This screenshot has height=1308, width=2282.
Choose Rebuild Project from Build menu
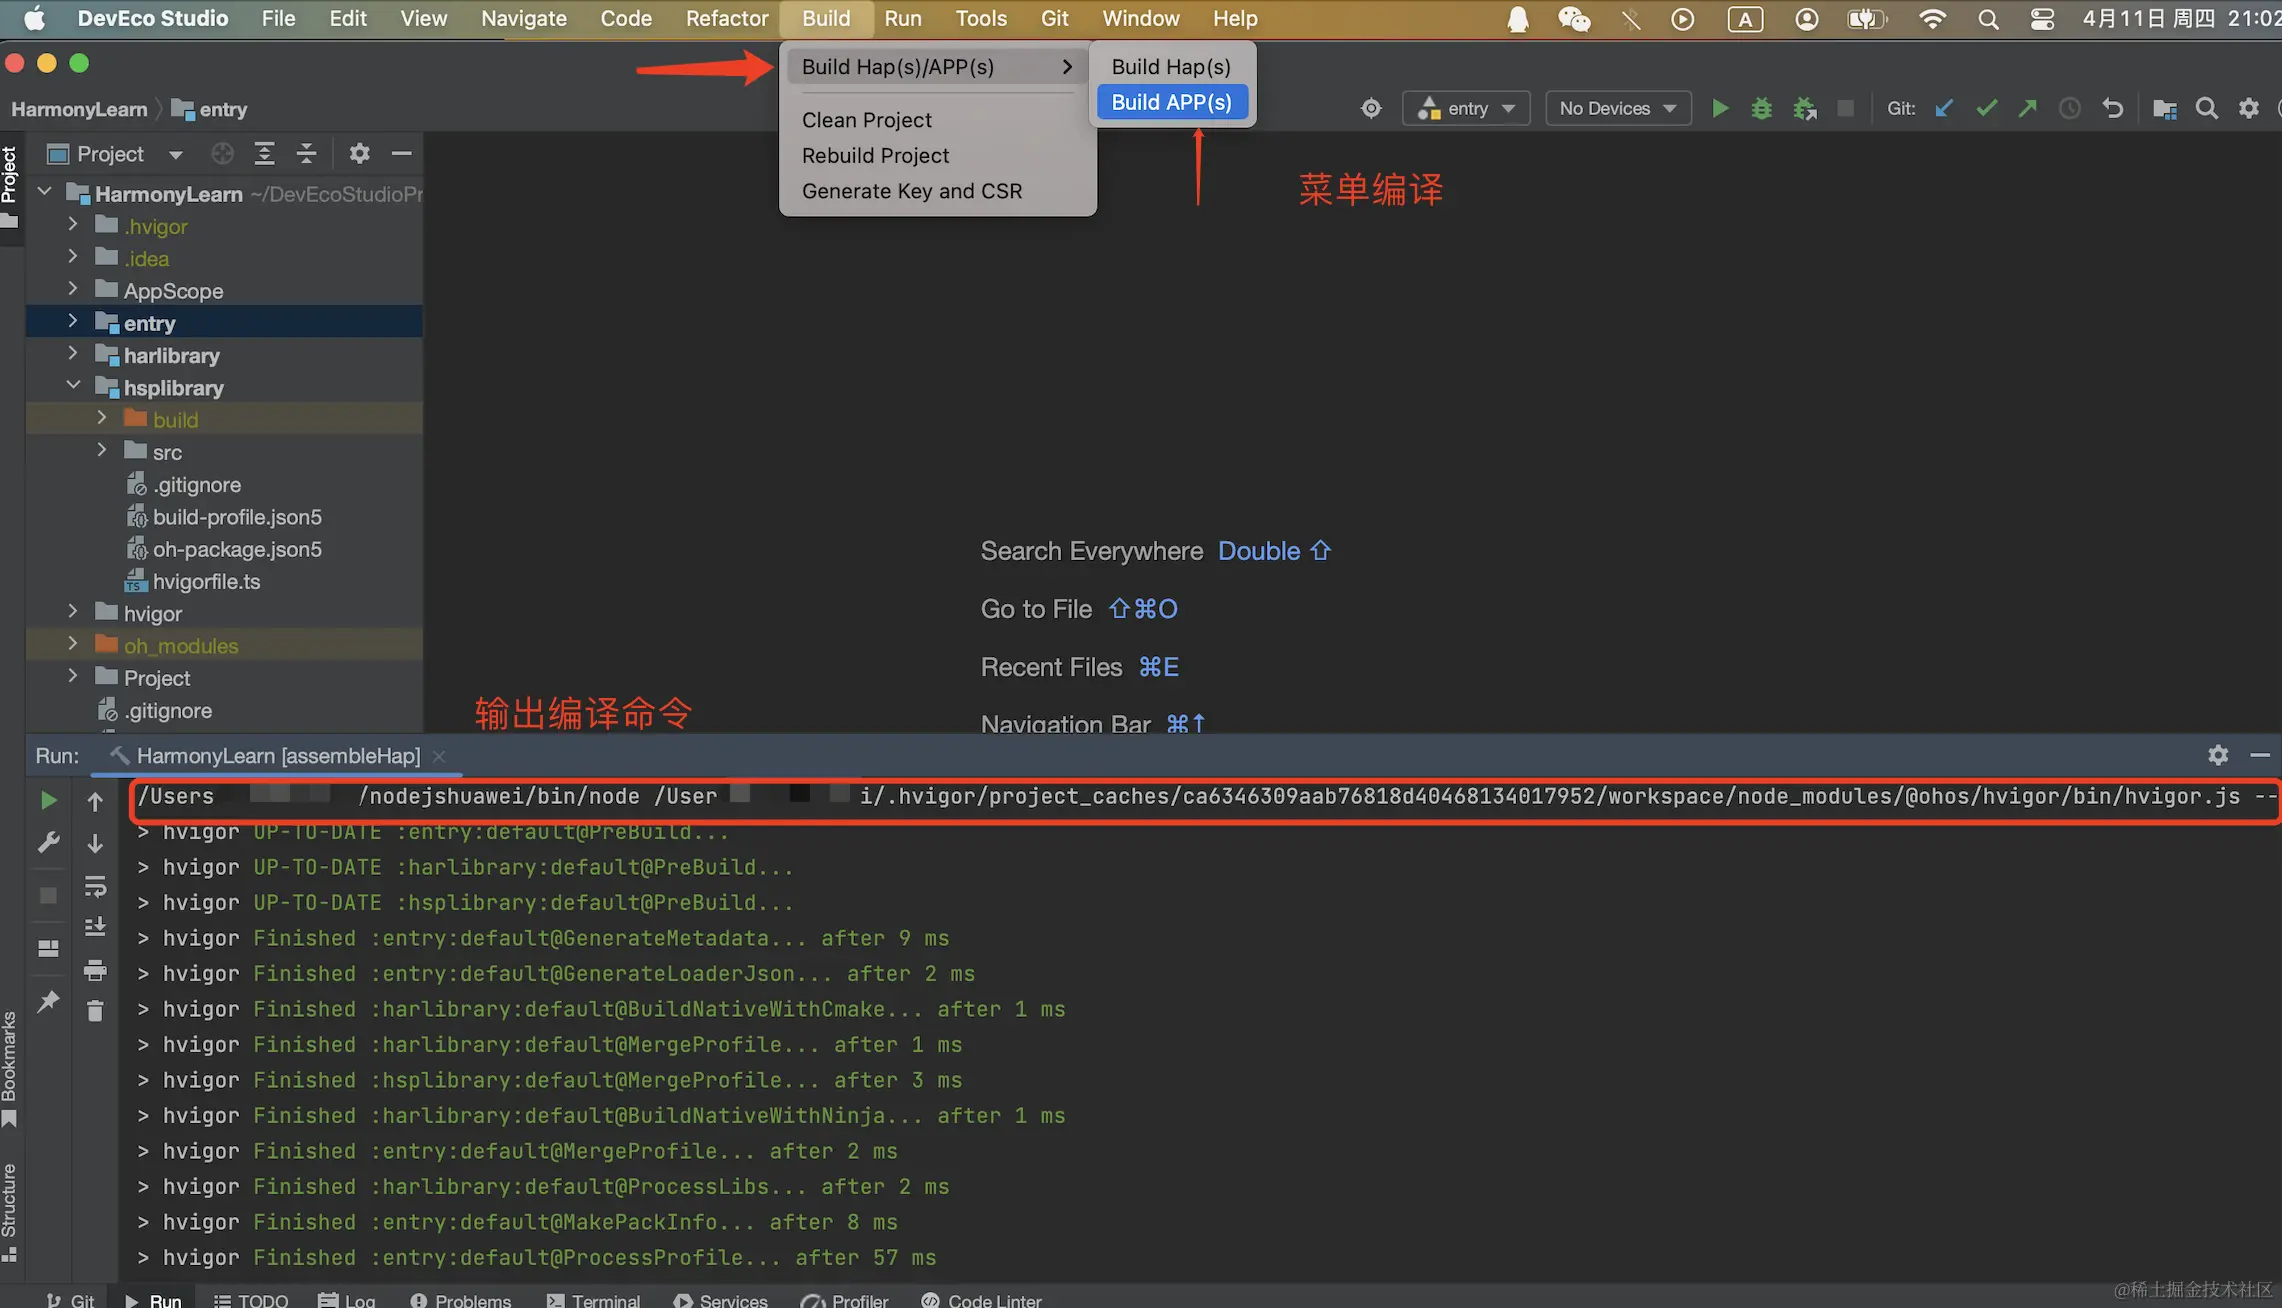(x=875, y=155)
